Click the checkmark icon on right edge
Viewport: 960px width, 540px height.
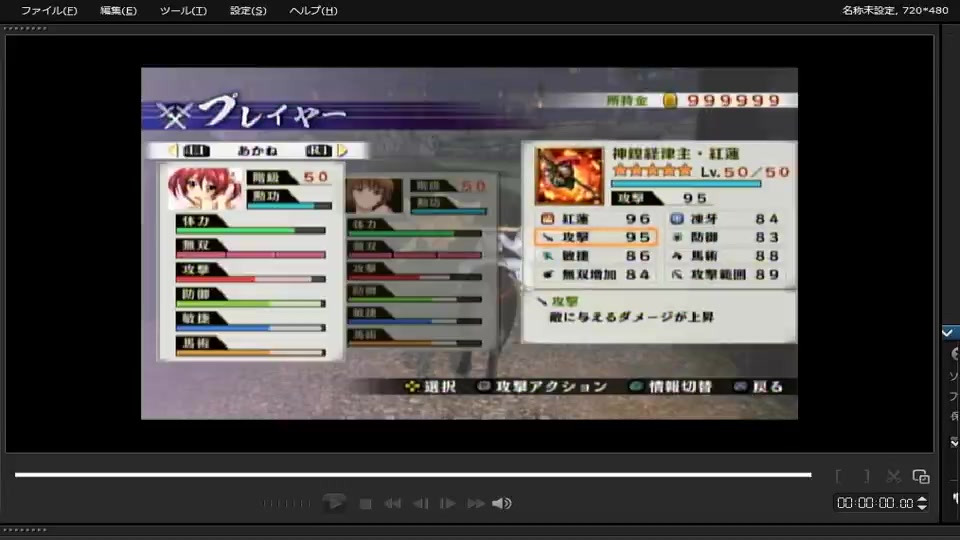click(x=948, y=332)
